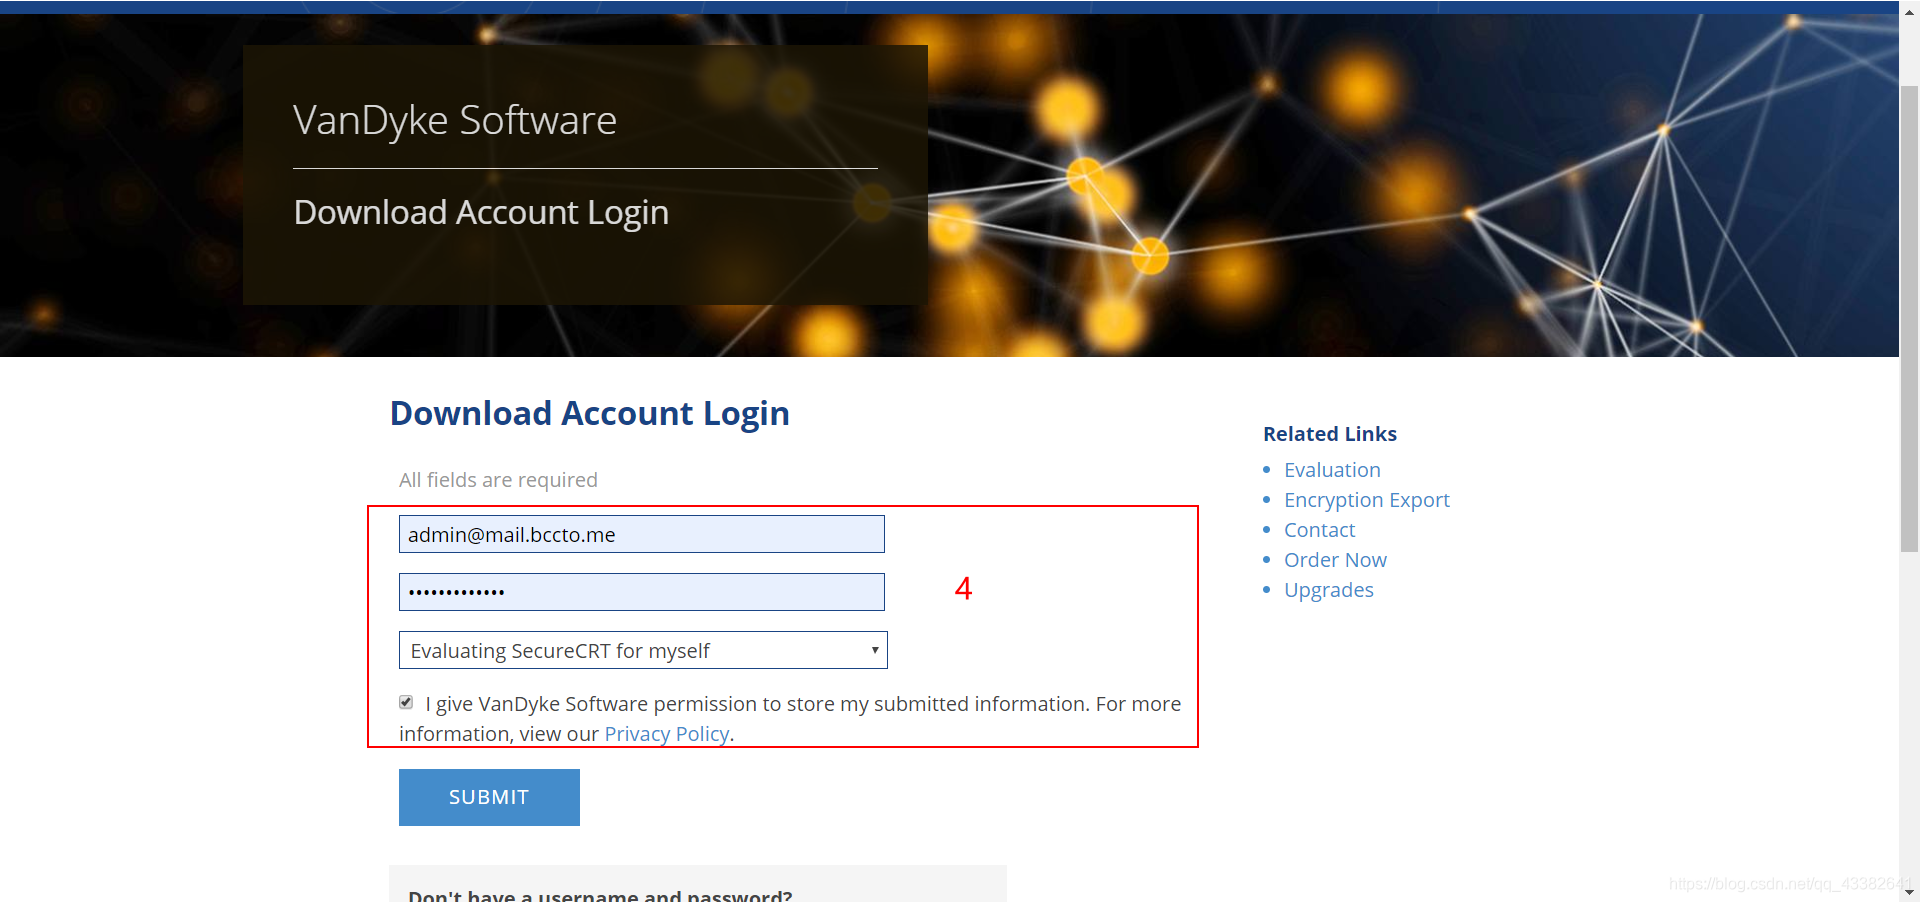The image size is (1920, 902).
Task: Click the 'All fields are required' note
Action: pos(498,480)
